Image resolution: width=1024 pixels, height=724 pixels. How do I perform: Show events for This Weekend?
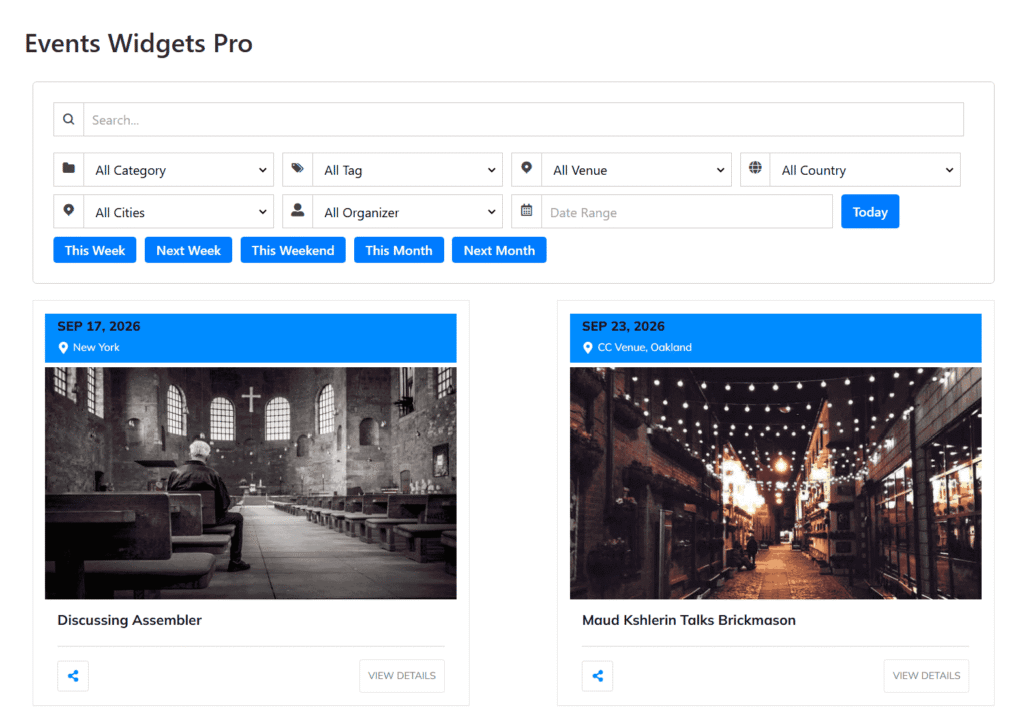tap(293, 250)
